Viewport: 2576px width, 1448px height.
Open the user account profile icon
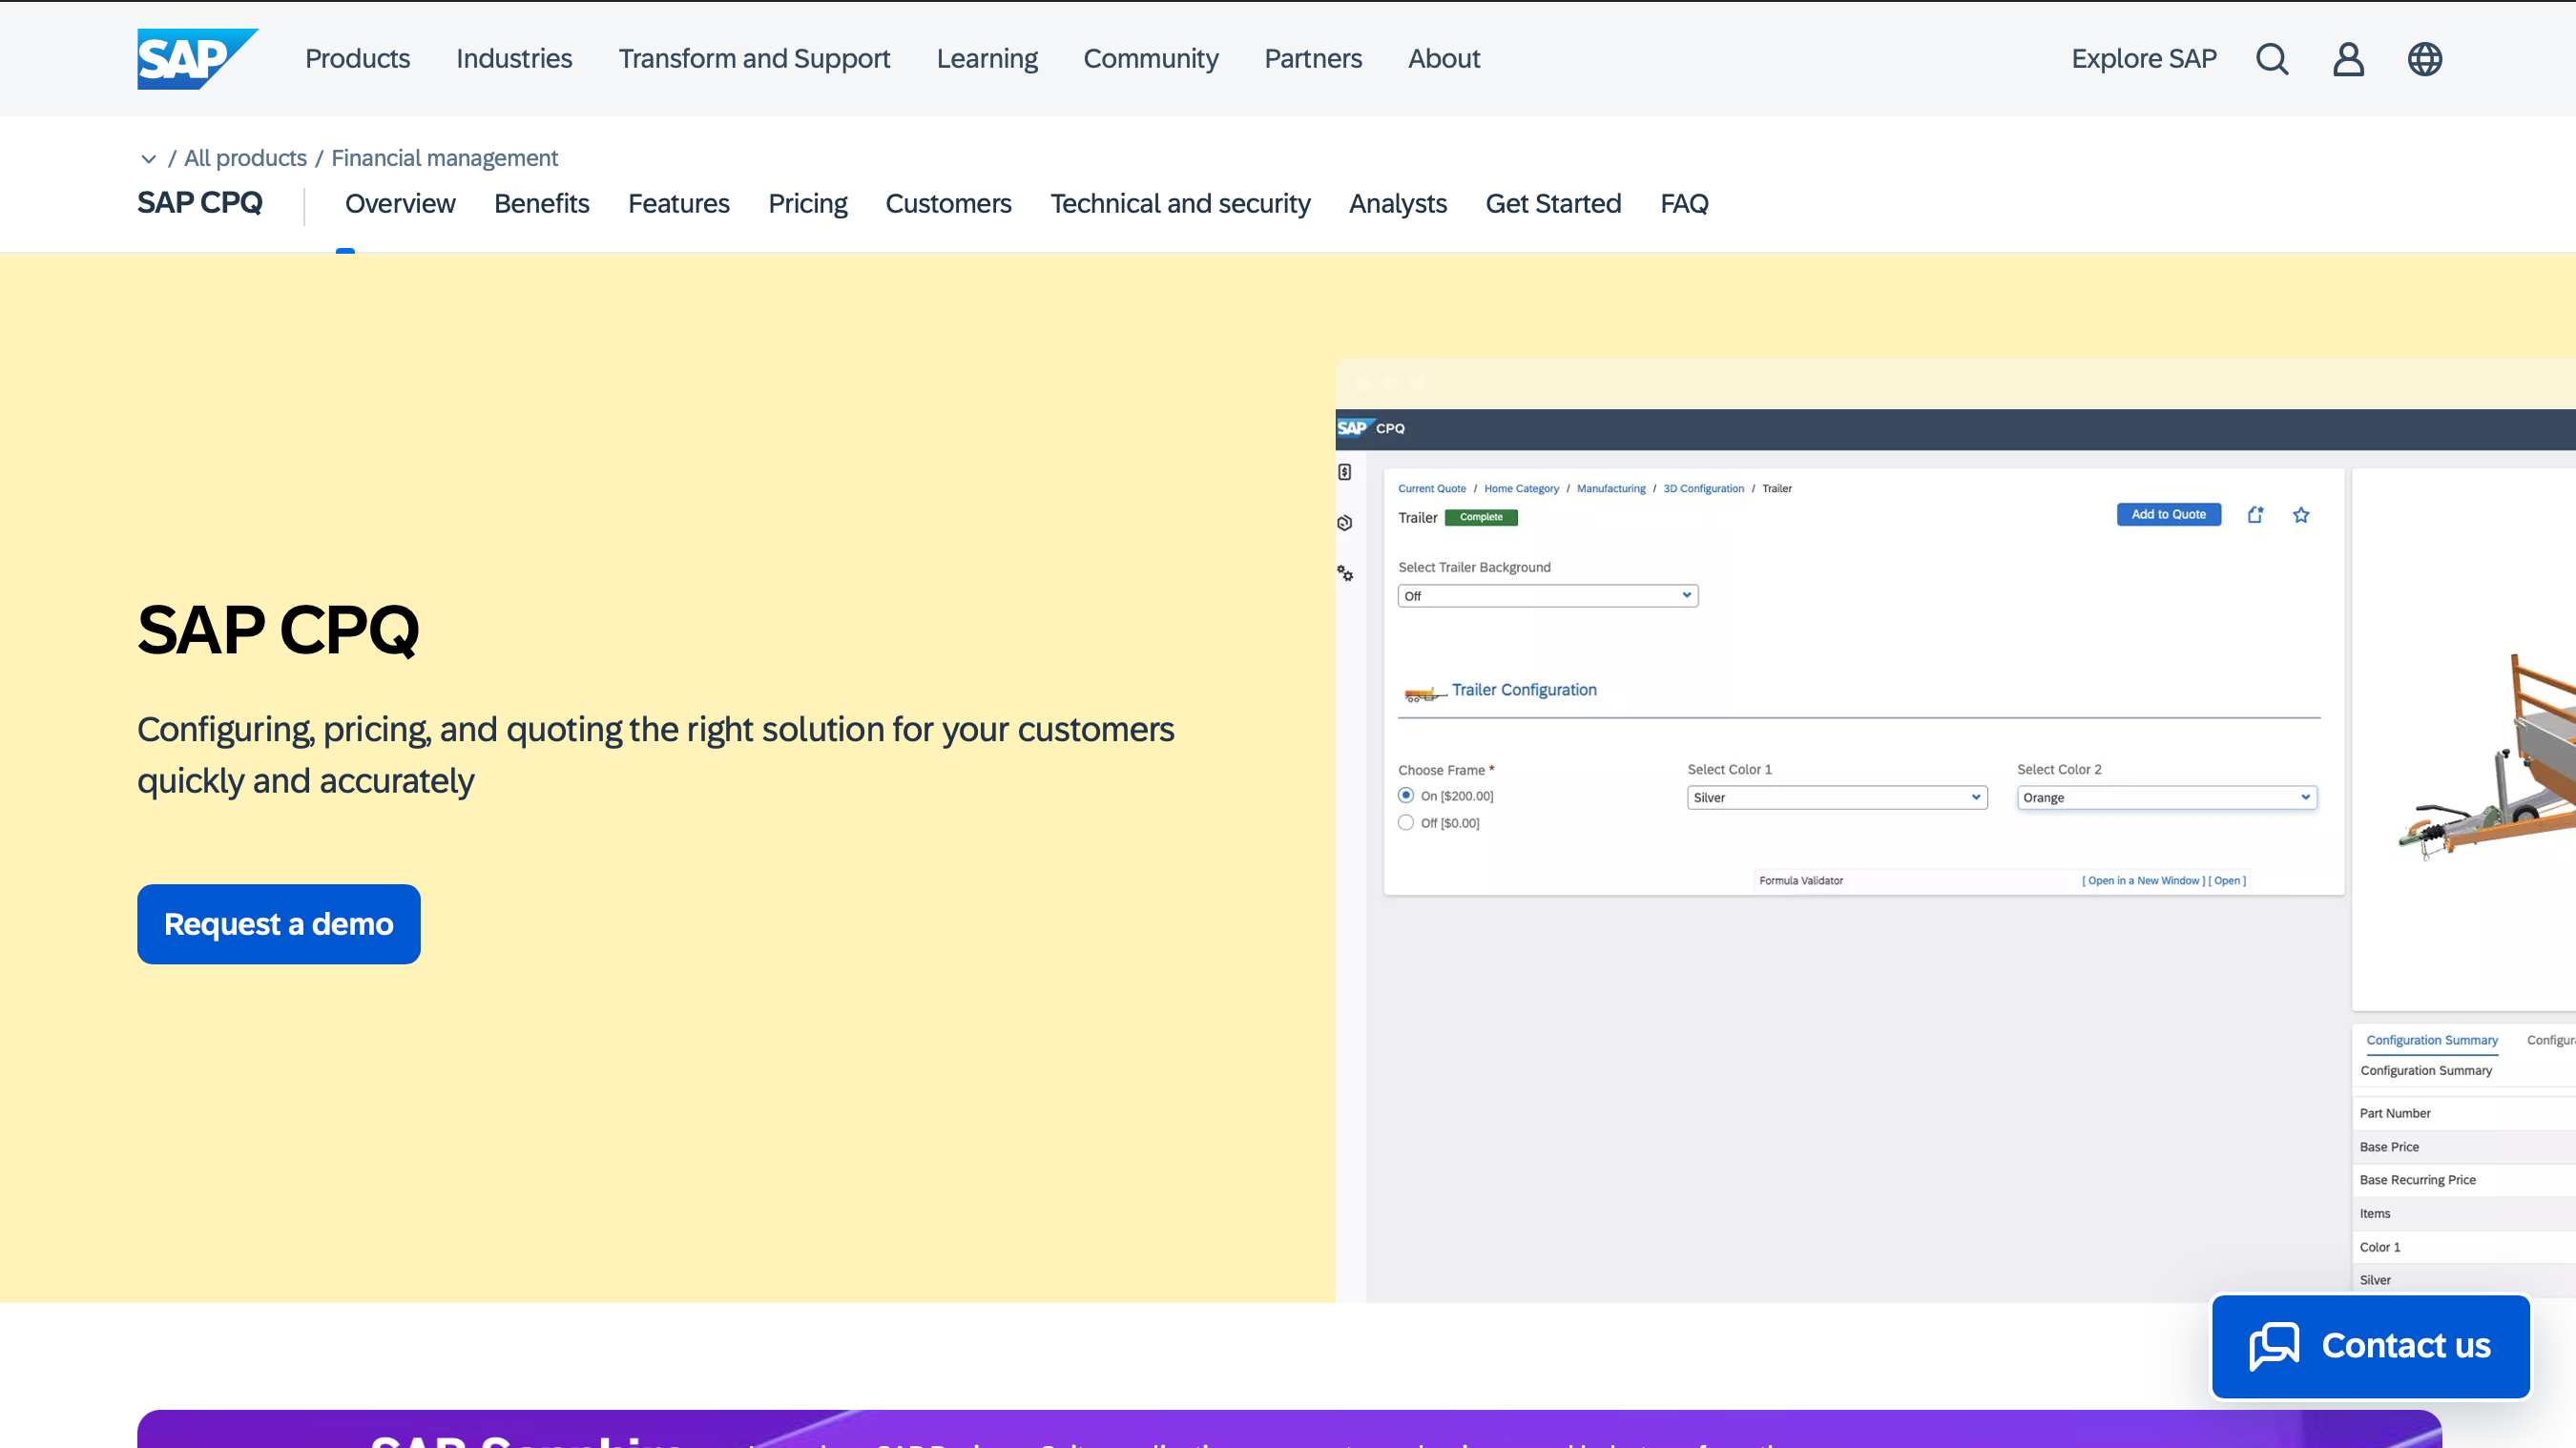pyautogui.click(x=2348, y=59)
